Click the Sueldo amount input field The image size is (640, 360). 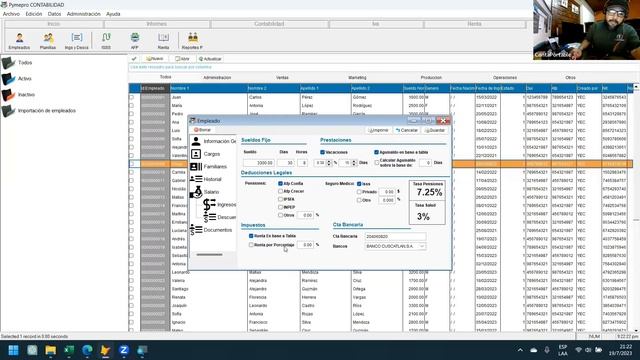[x=259, y=162]
